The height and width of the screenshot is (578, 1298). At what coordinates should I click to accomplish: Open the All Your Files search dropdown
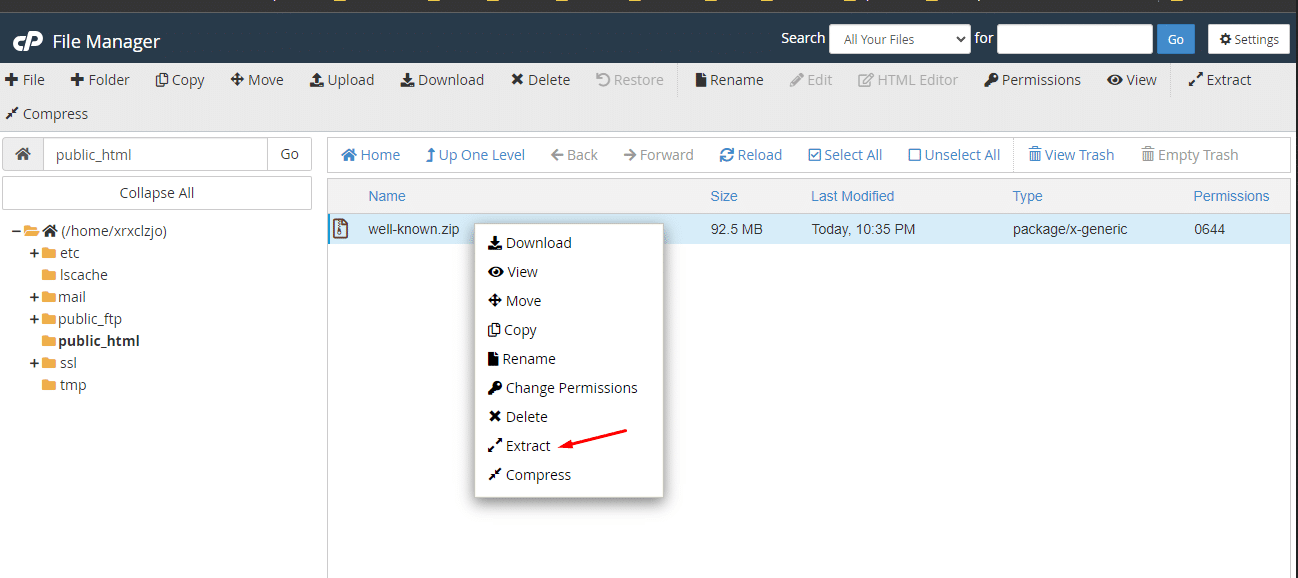tap(899, 39)
